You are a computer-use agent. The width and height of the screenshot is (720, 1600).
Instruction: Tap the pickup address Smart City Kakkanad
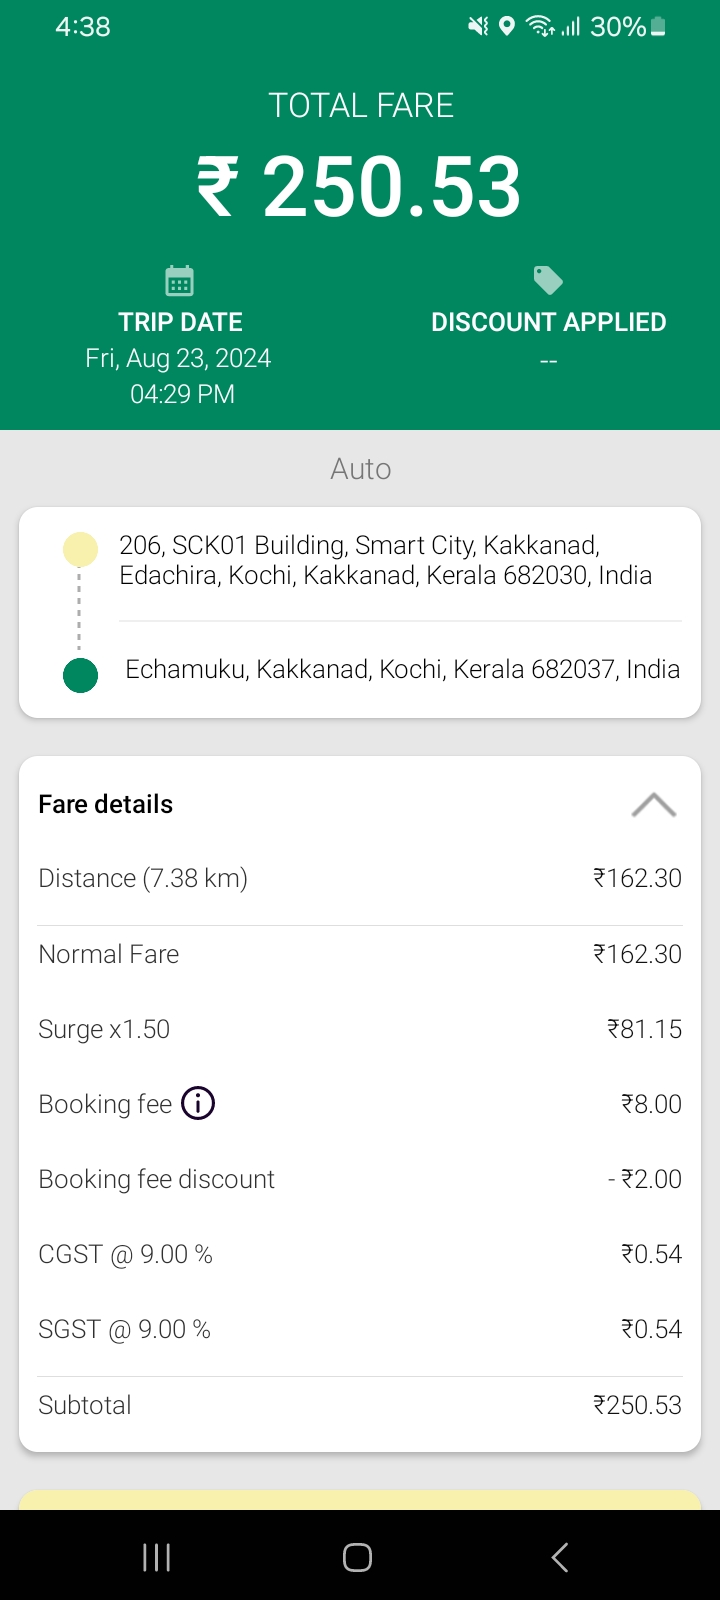(x=385, y=560)
